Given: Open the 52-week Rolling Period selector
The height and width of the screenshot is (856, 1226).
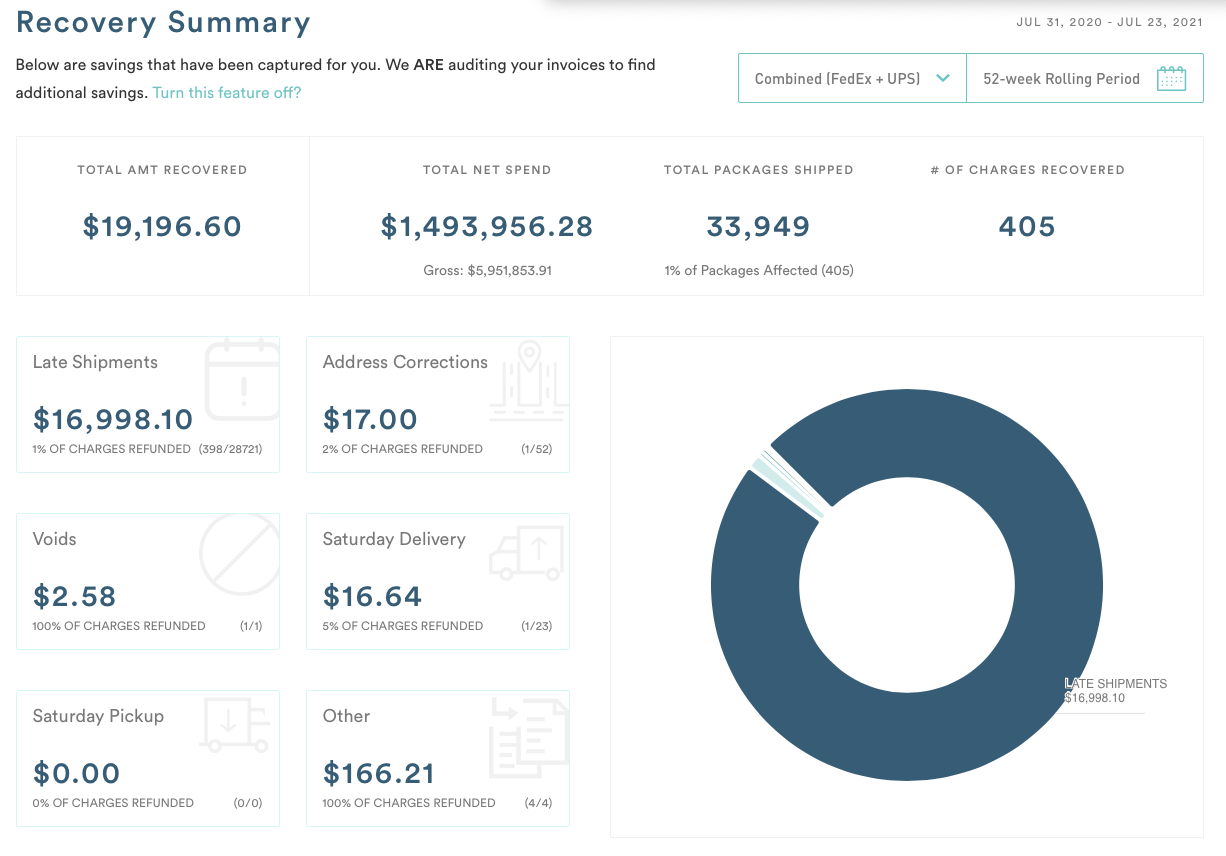Looking at the screenshot, I should (x=1085, y=77).
